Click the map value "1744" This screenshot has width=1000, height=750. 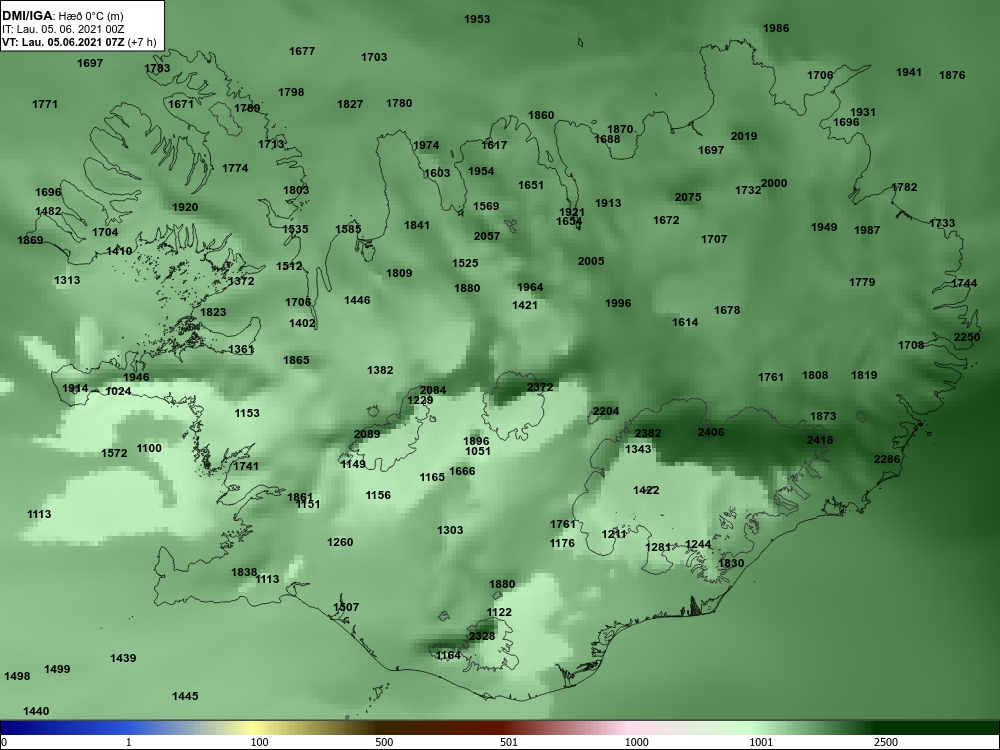pyautogui.click(x=964, y=283)
